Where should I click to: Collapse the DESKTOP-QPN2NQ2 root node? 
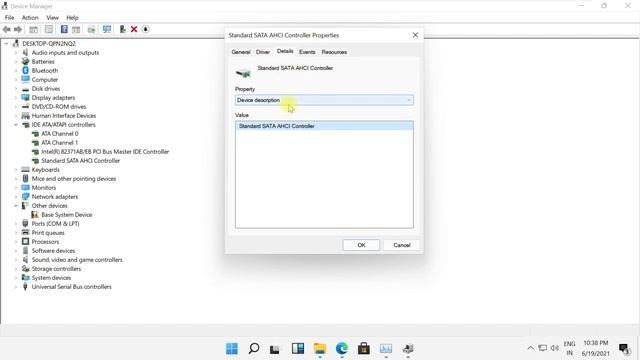coord(7,44)
